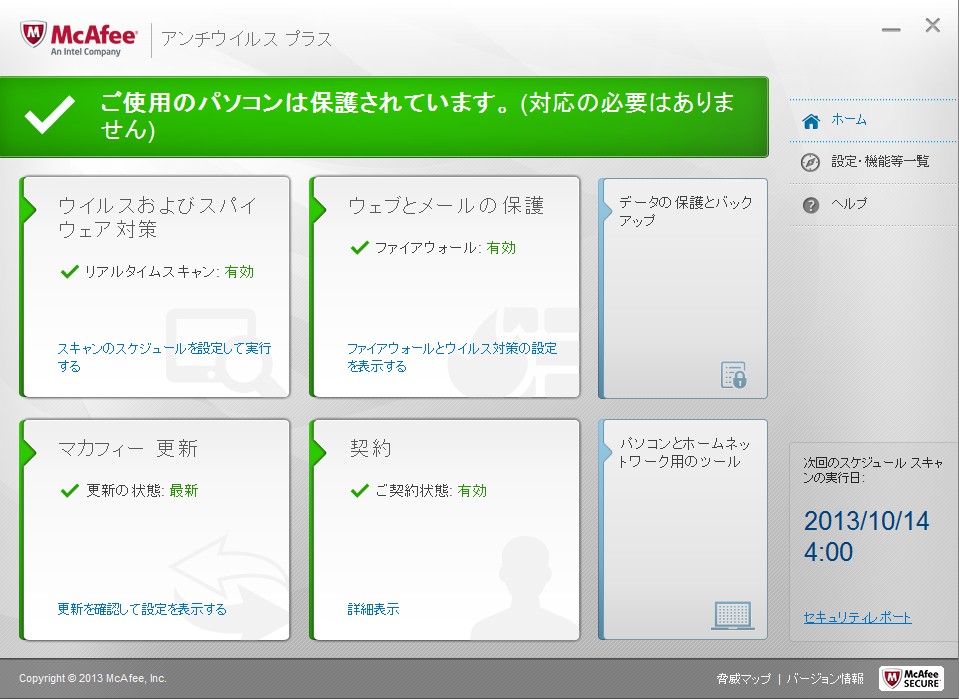Close the McAfee window
This screenshot has height=699, width=959.
[x=933, y=25]
